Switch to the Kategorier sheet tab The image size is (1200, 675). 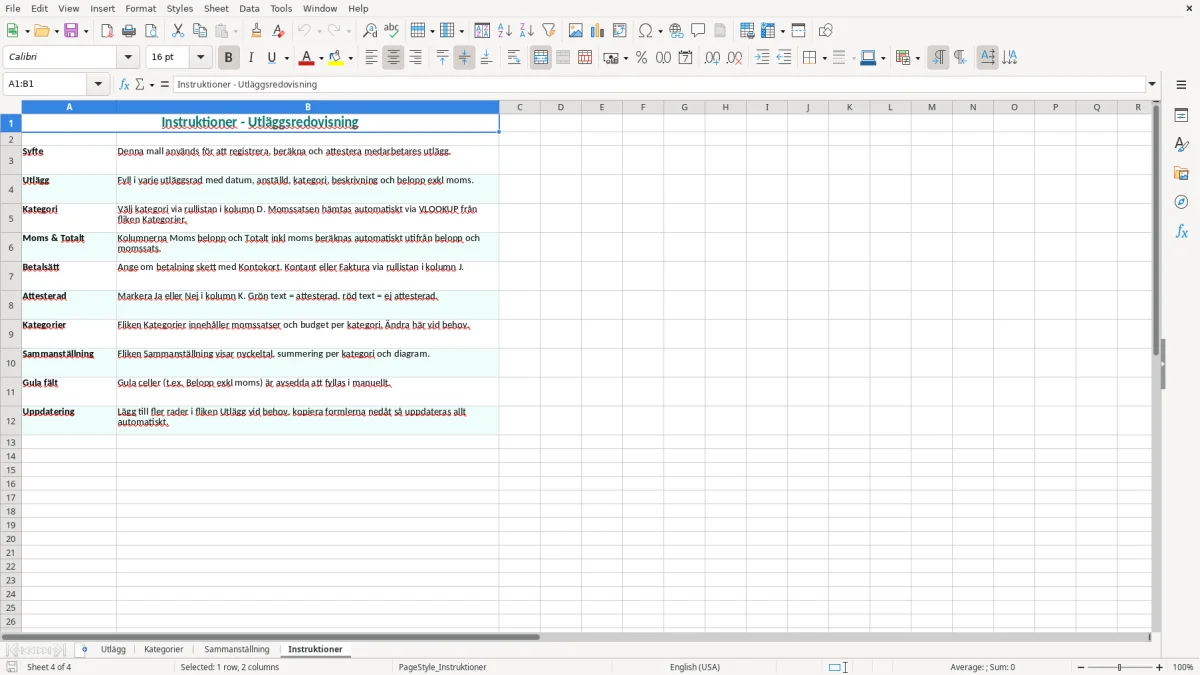point(164,650)
